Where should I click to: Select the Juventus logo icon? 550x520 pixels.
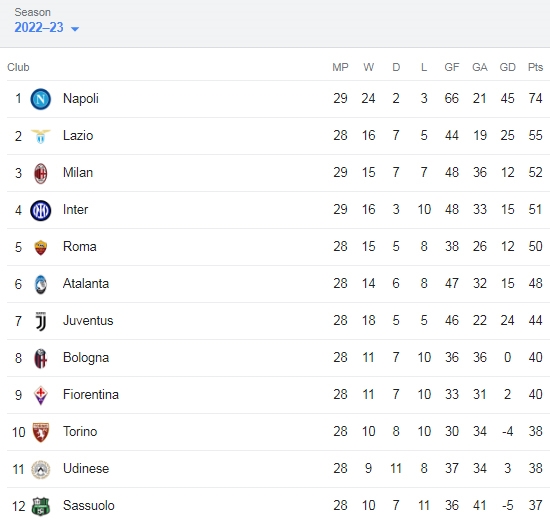(41, 321)
